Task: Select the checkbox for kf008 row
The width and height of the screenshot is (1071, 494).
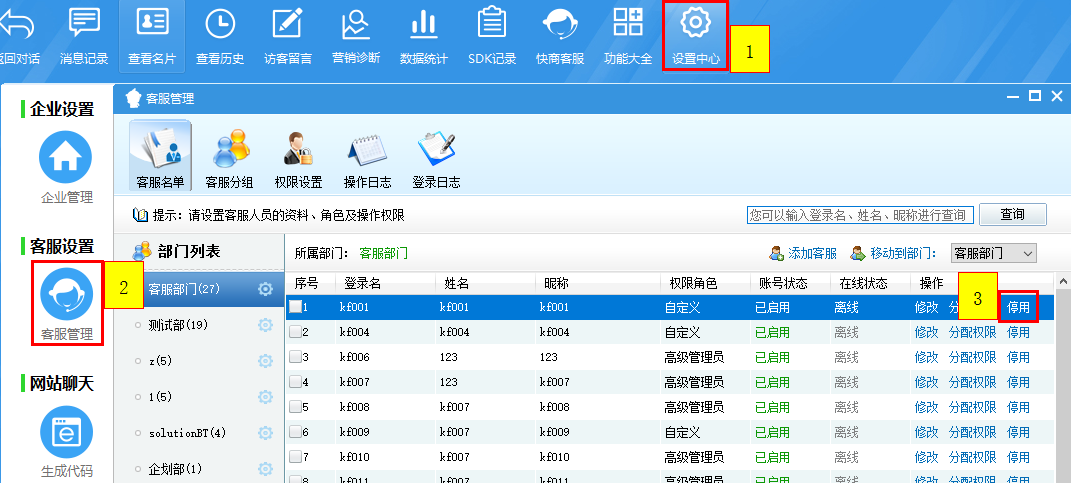Action: [295, 407]
